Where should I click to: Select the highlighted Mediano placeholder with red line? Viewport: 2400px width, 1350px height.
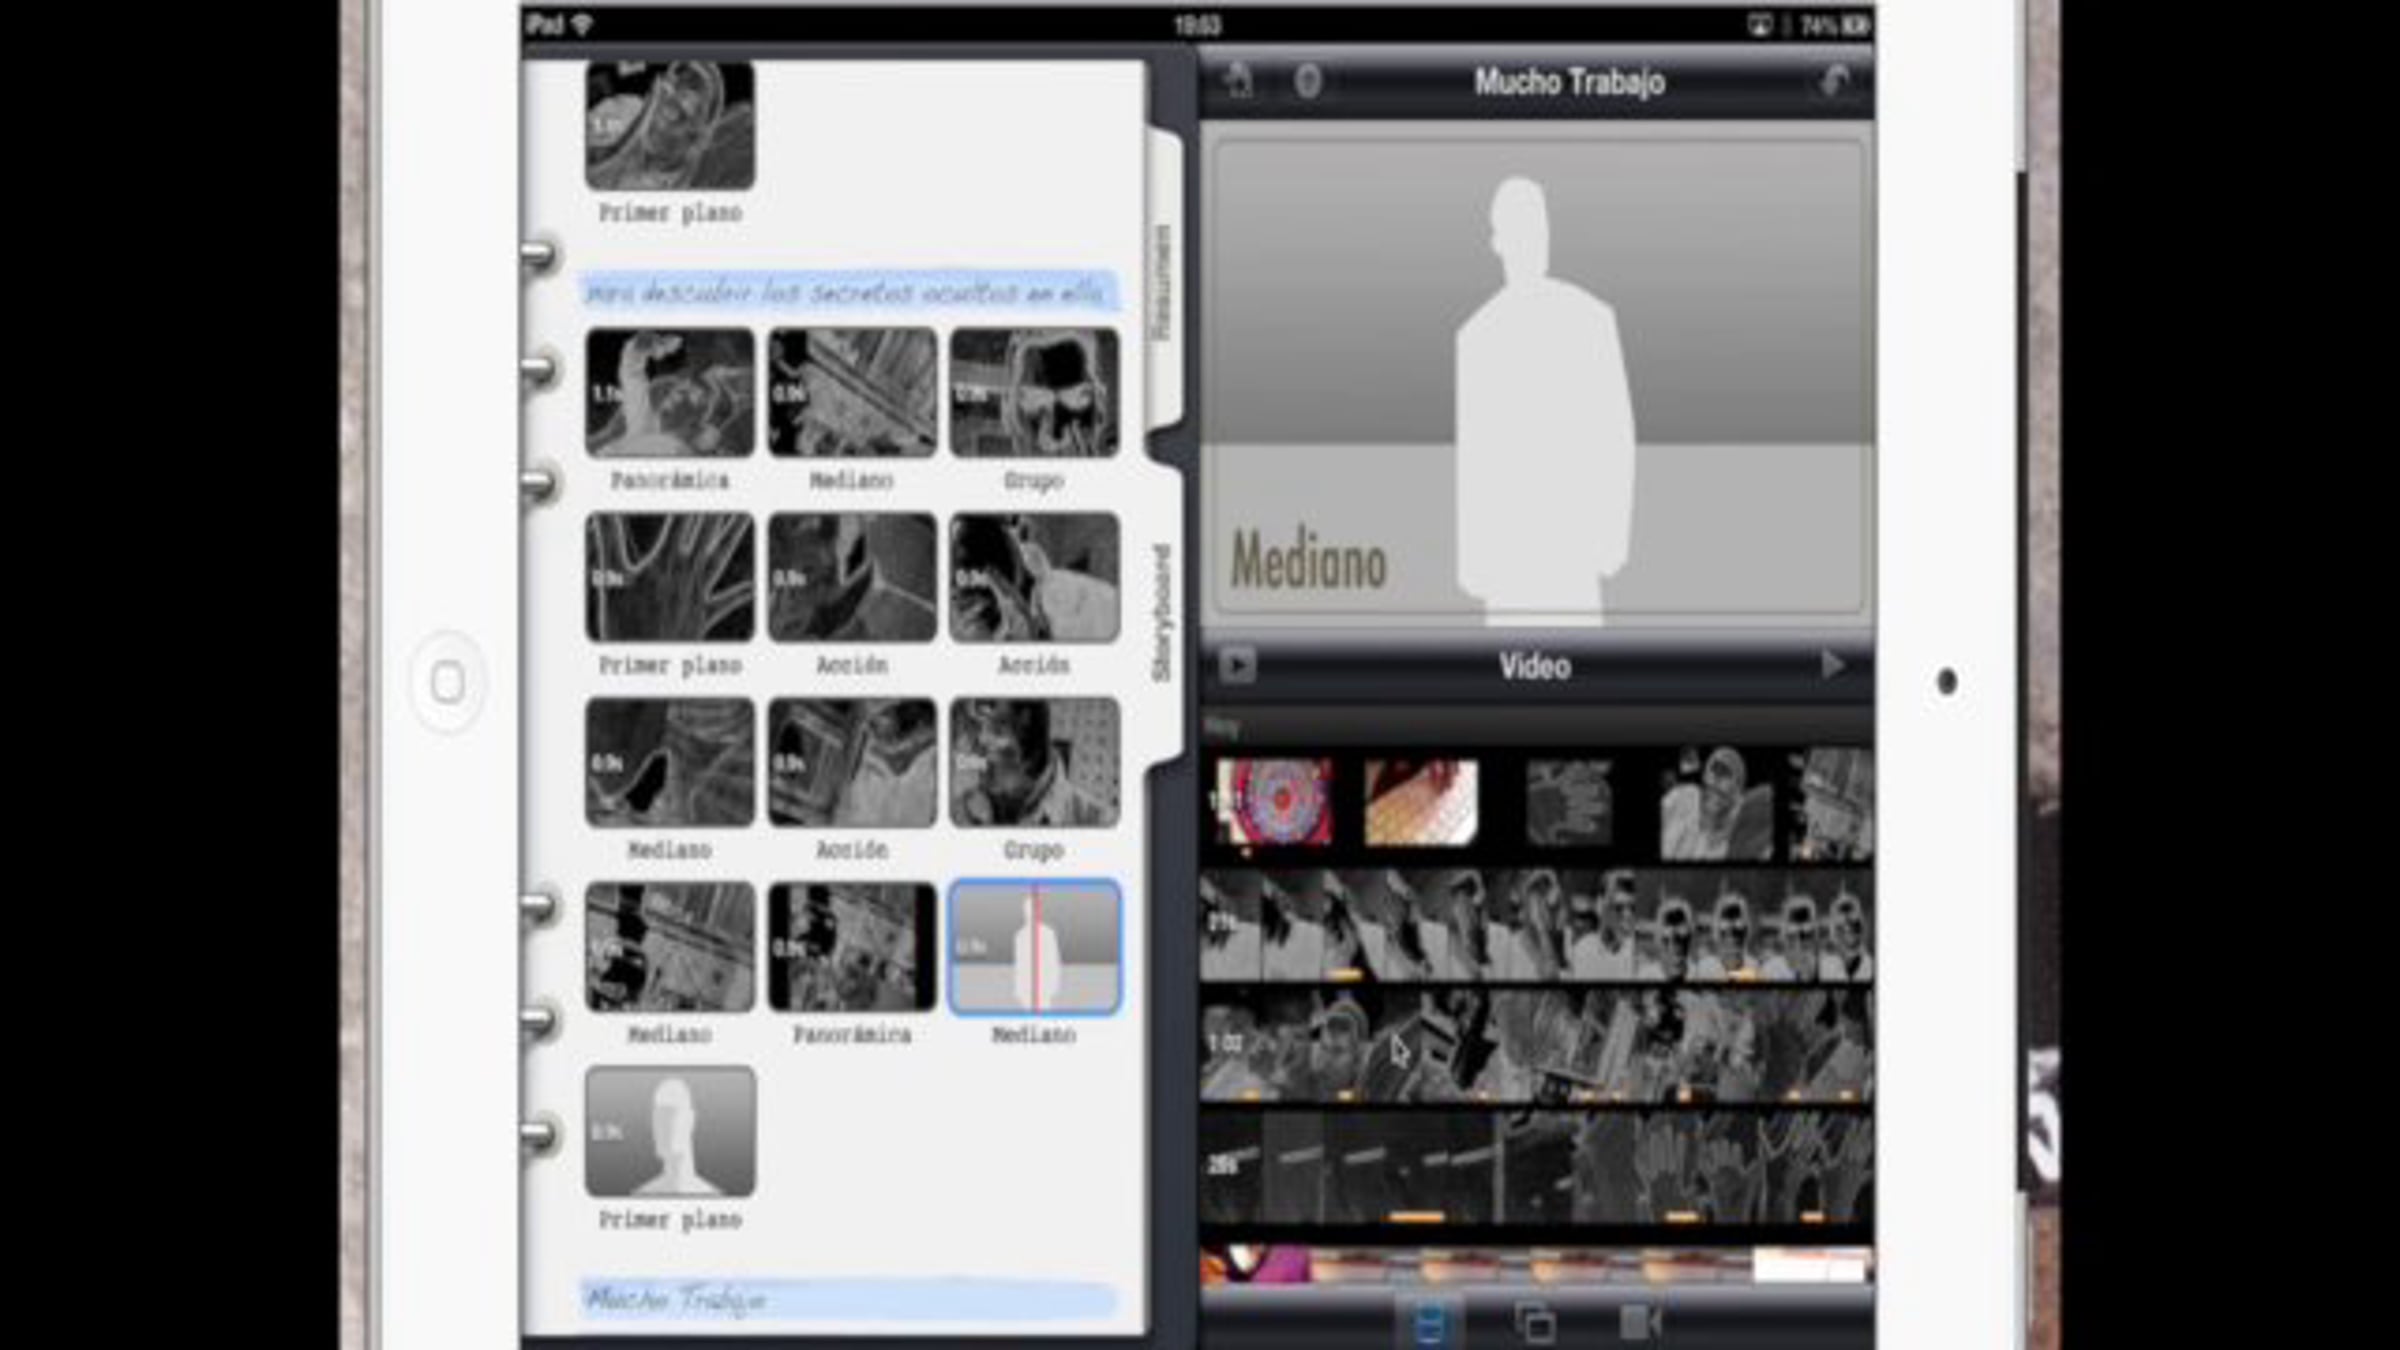point(1034,947)
